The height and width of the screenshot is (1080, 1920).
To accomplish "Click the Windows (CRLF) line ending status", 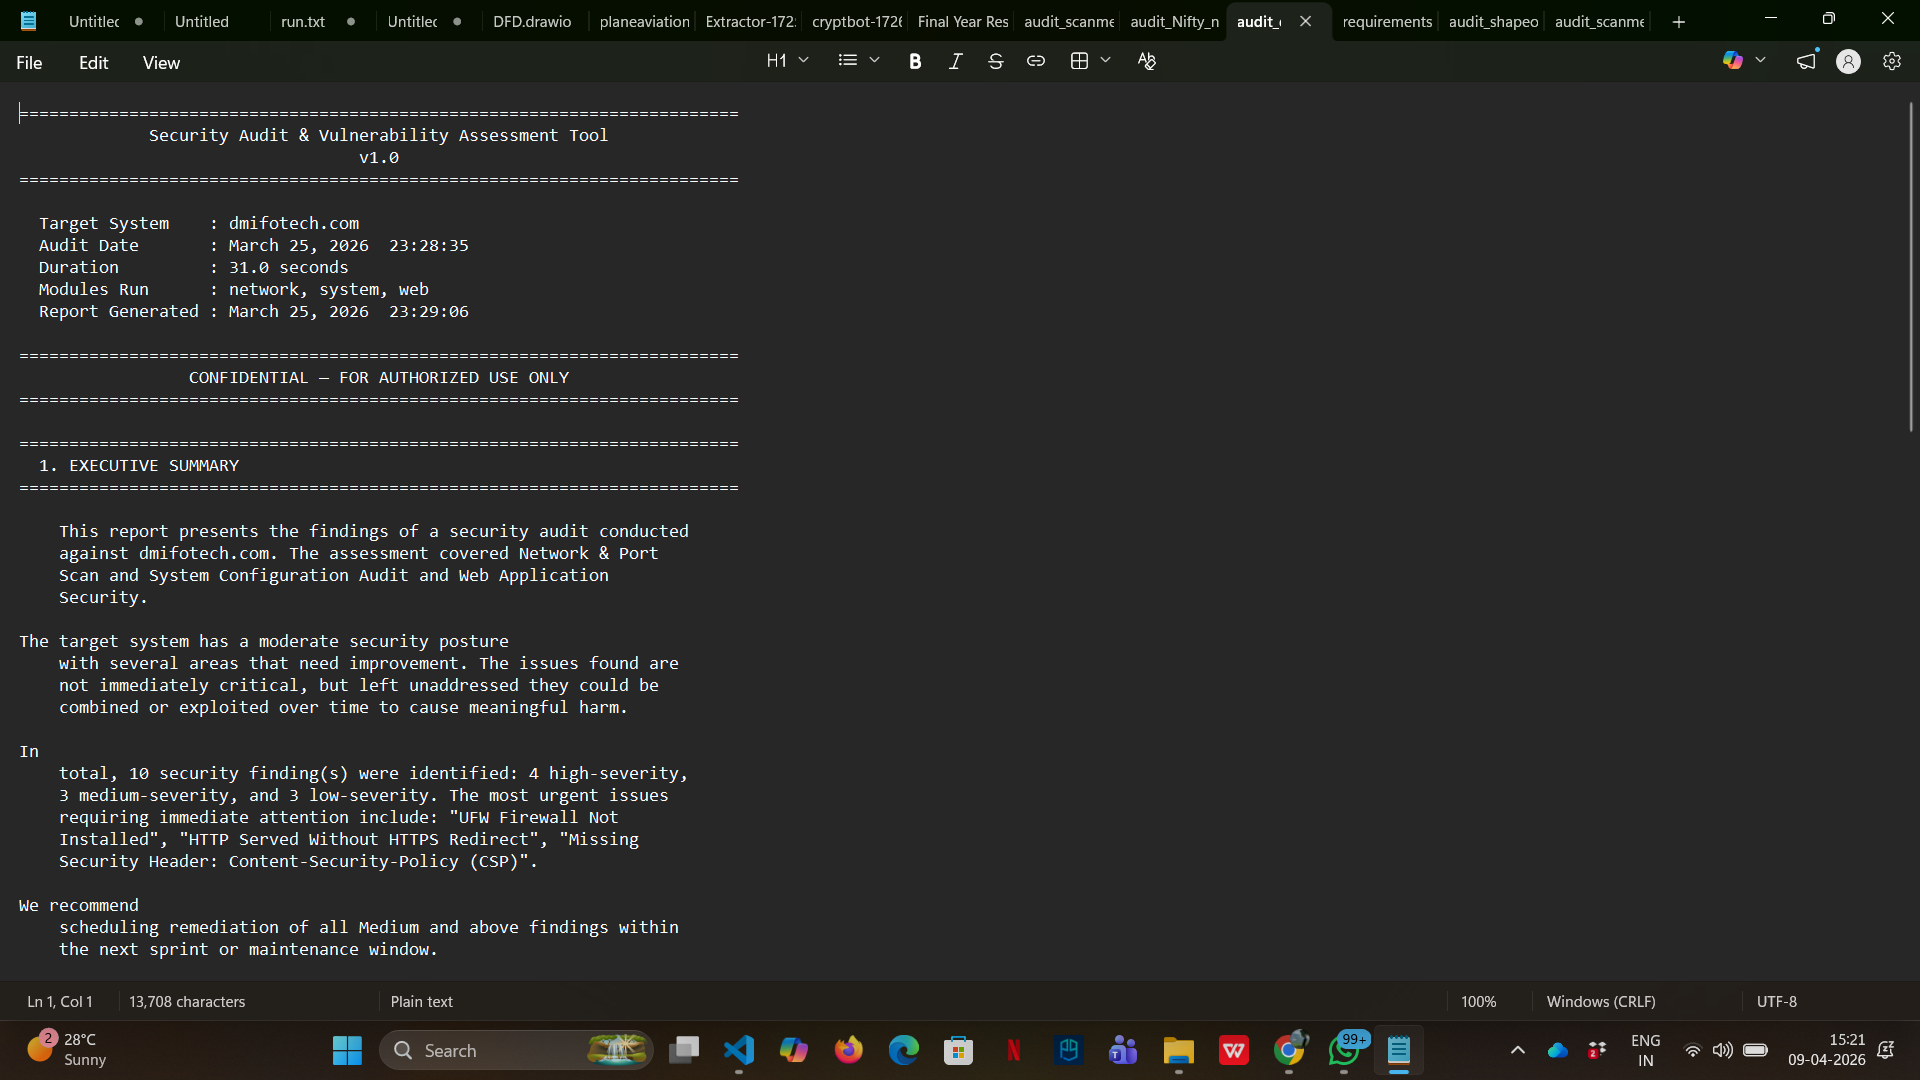I will pos(1600,1001).
